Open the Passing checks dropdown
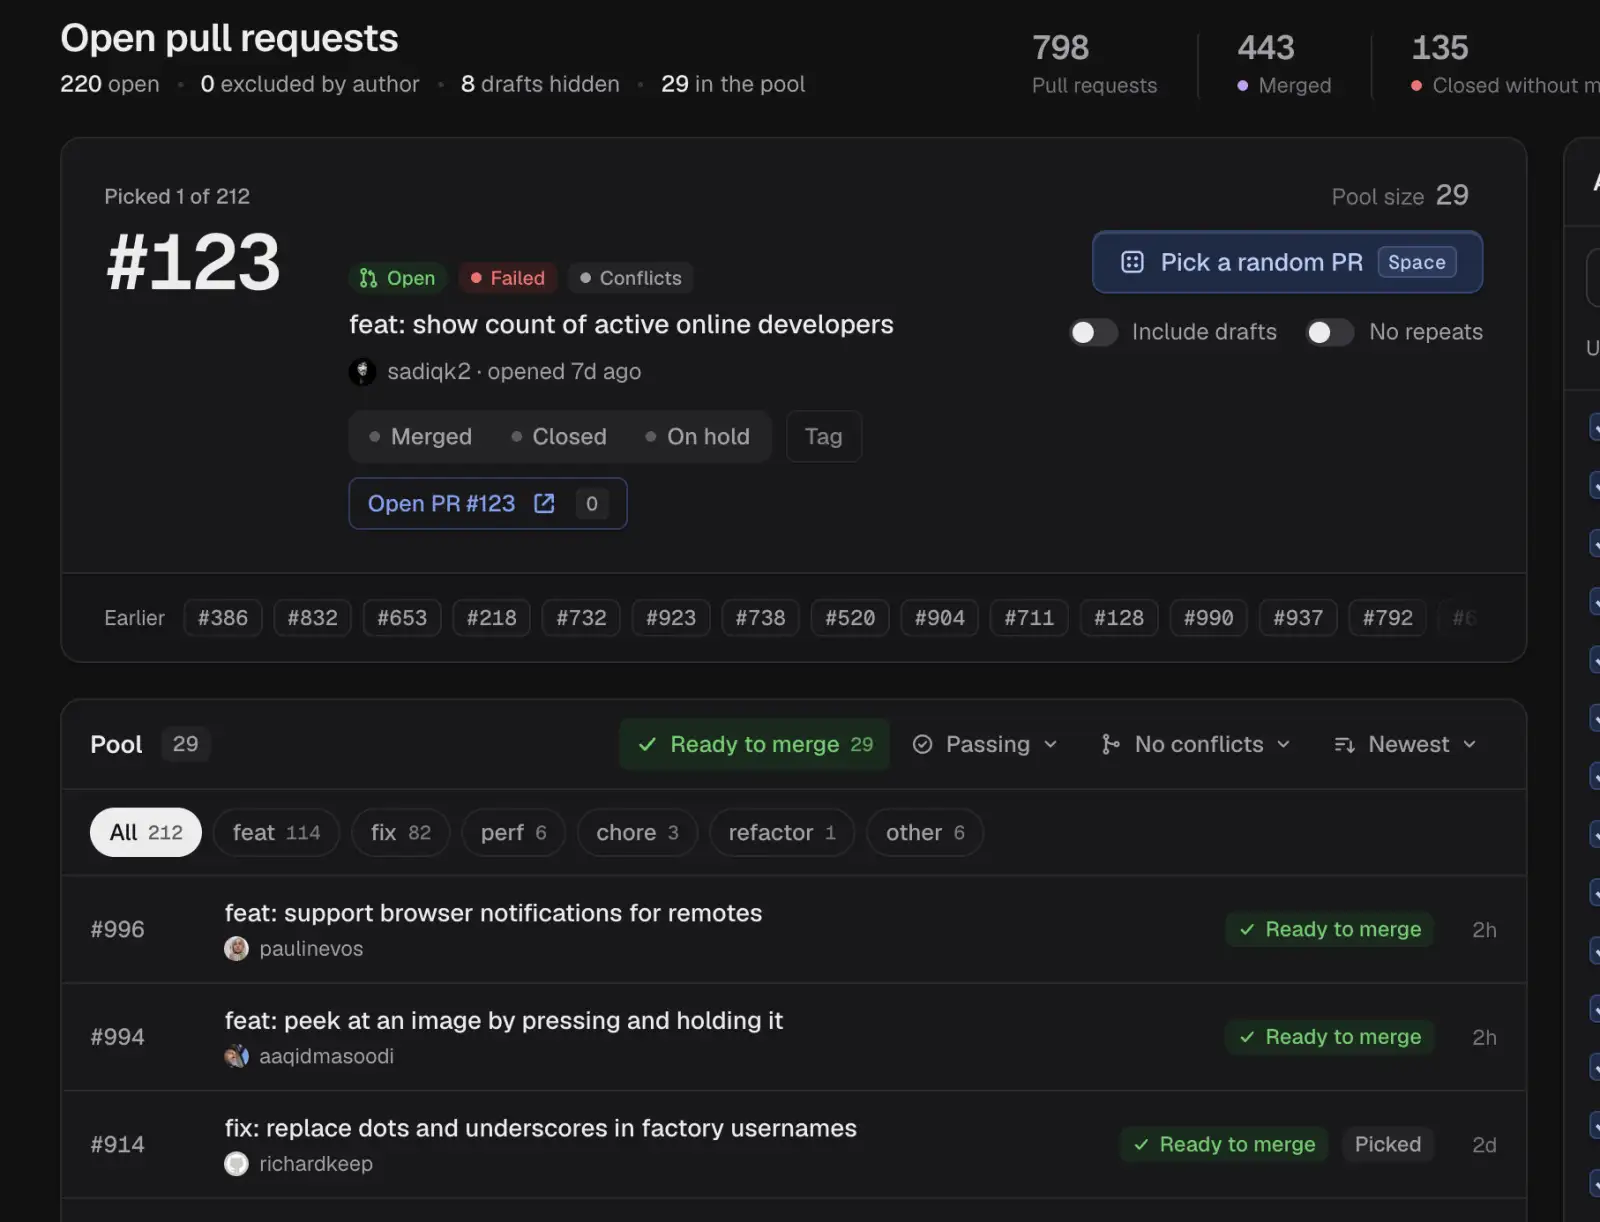1600x1222 pixels. point(985,744)
